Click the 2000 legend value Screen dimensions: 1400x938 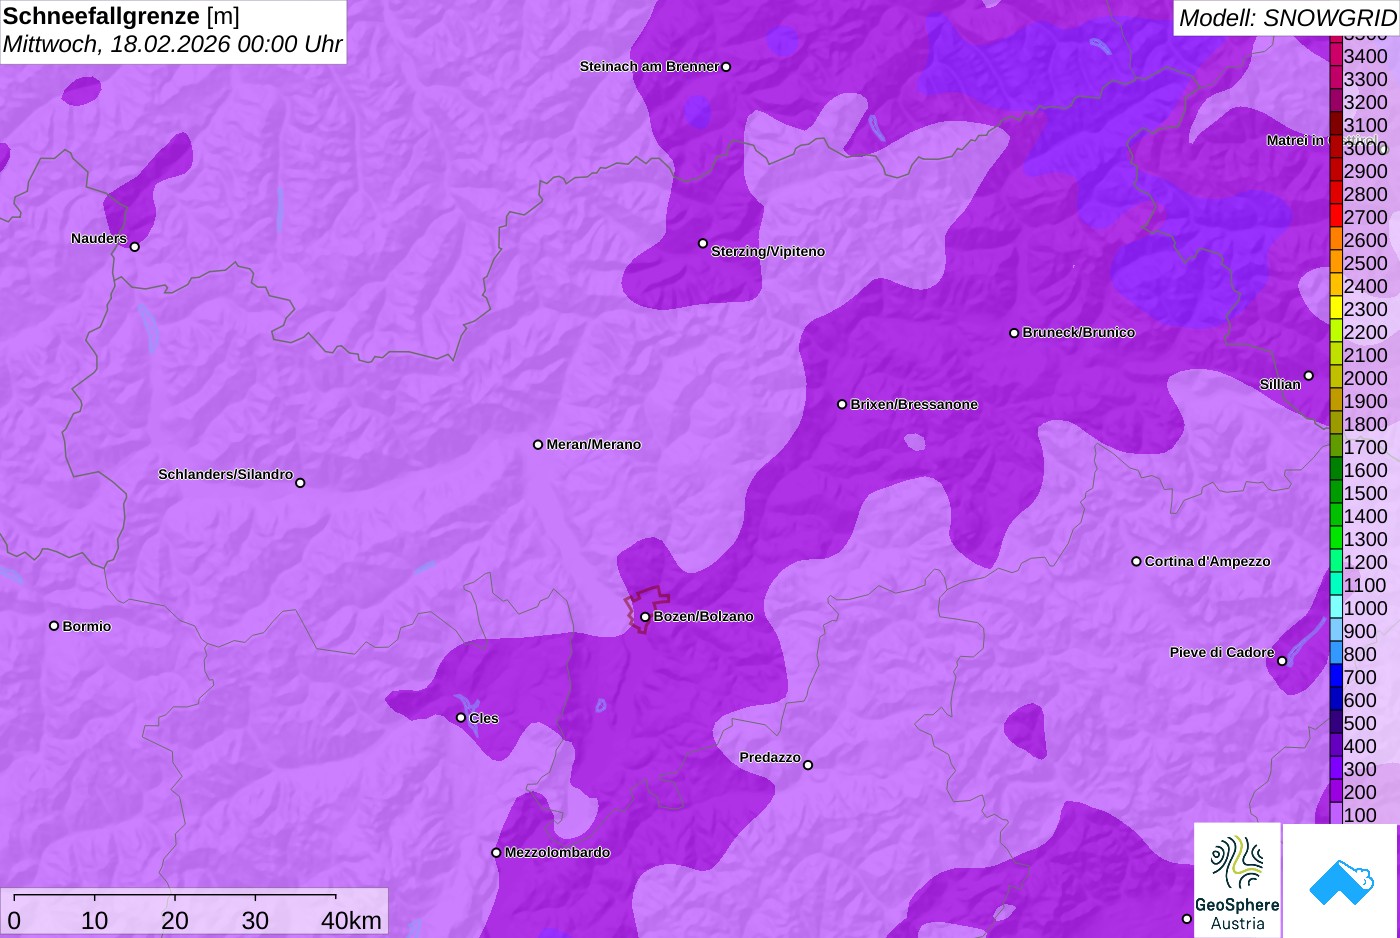click(1366, 378)
